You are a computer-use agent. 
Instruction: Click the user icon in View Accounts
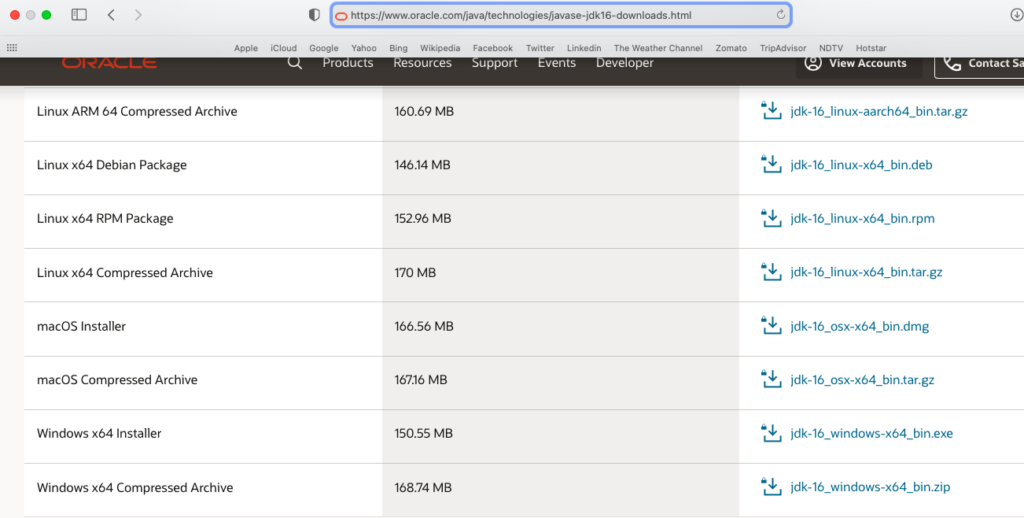812,63
